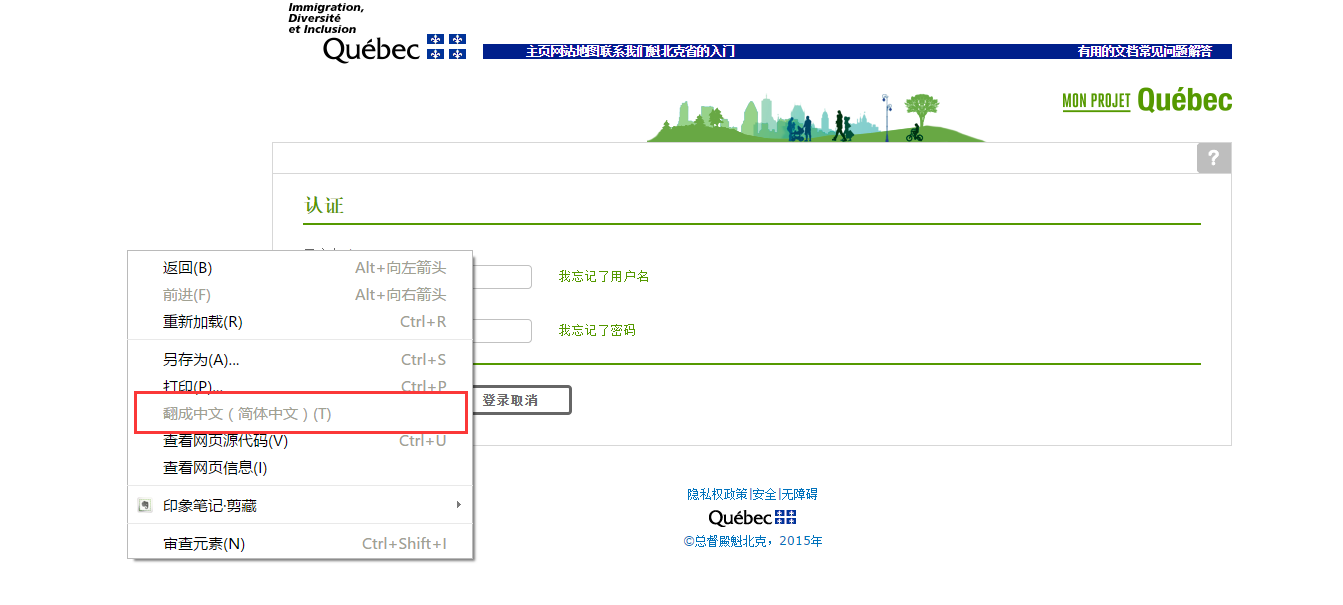Select 翻成中文（简体中文）(T) menu entry

(x=247, y=414)
